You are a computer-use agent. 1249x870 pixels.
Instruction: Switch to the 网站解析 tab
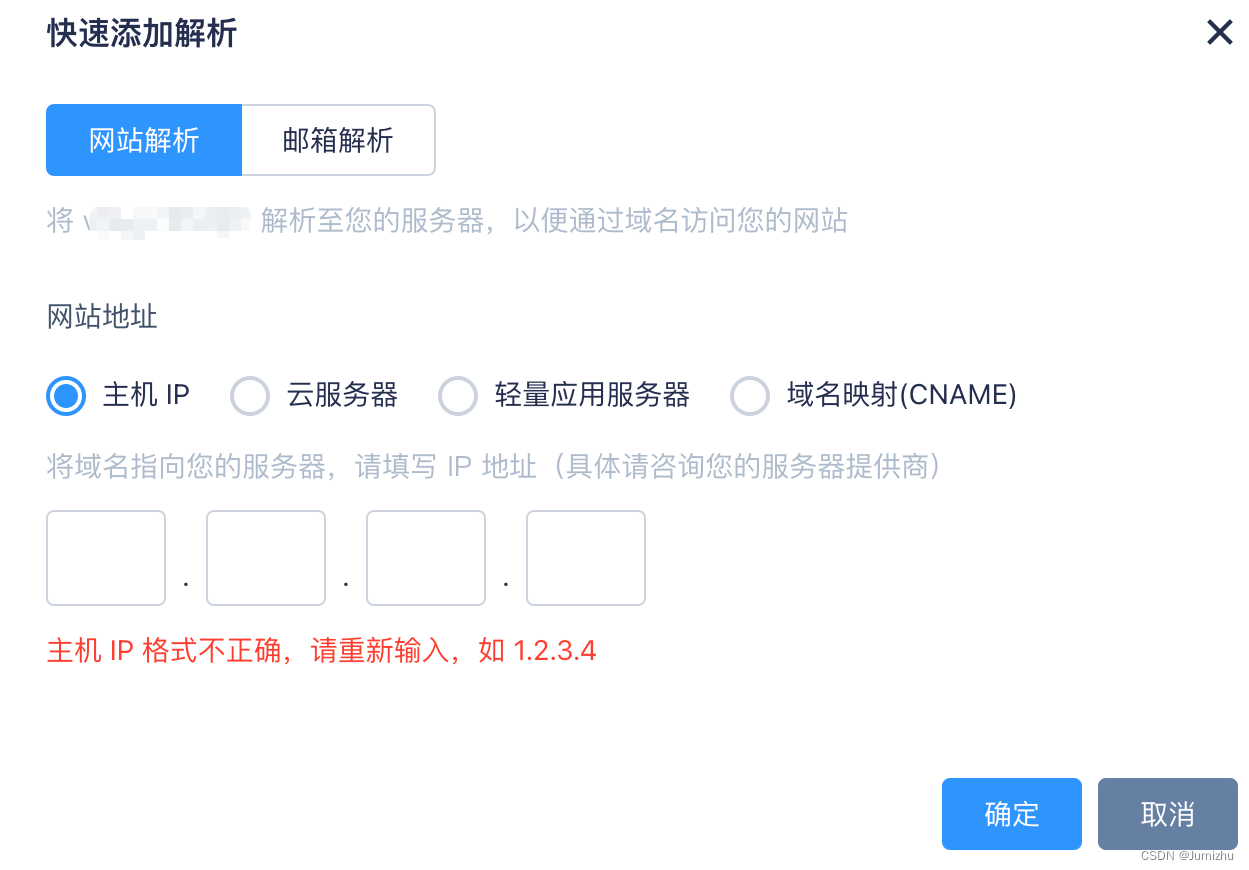143,139
